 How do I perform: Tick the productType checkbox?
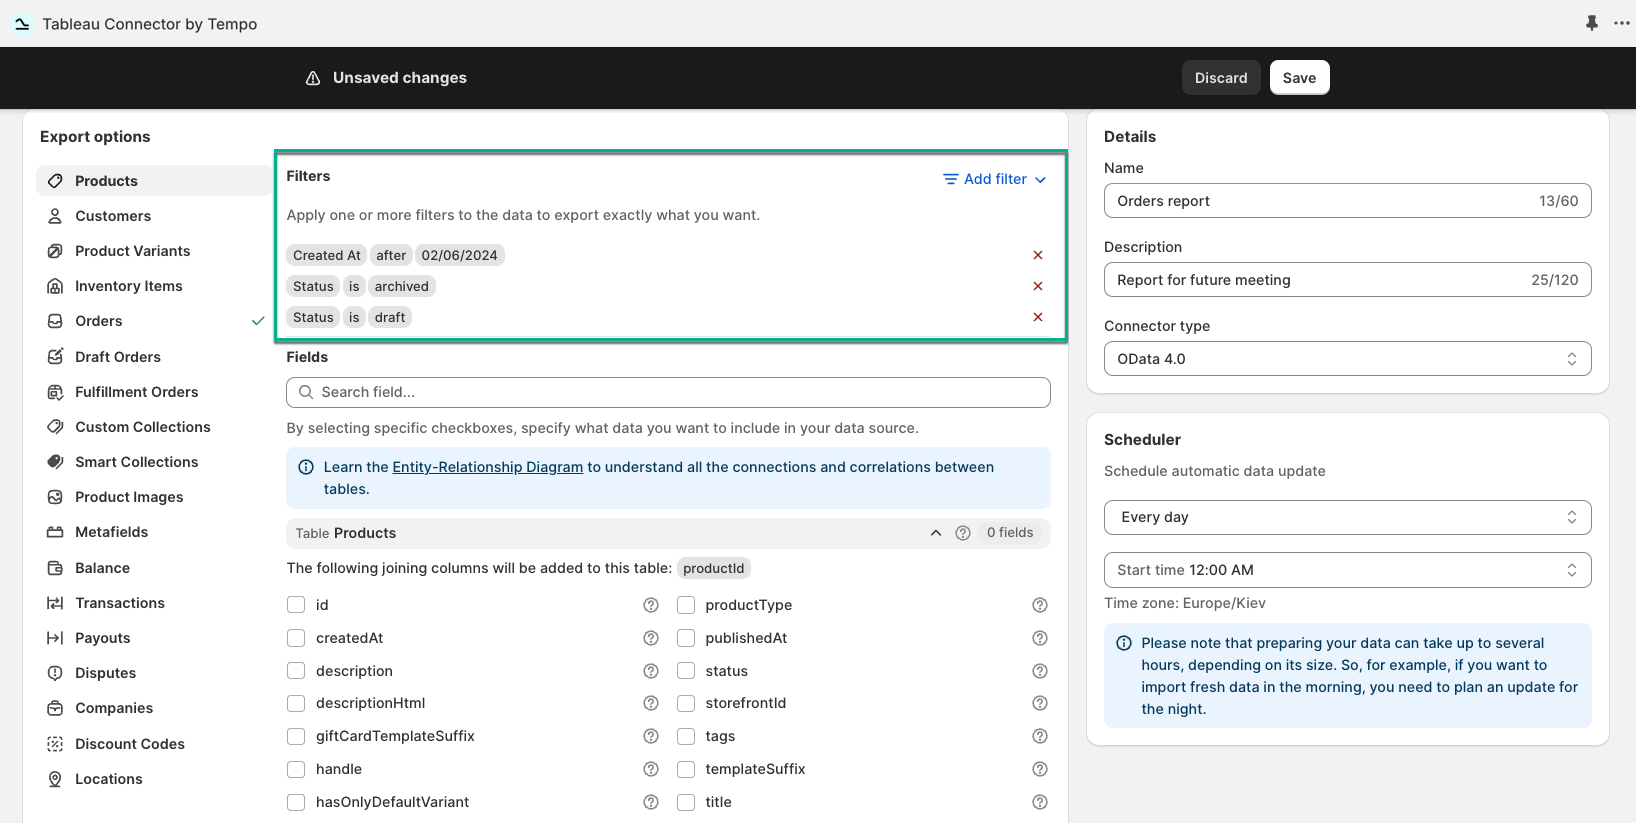[x=686, y=605]
